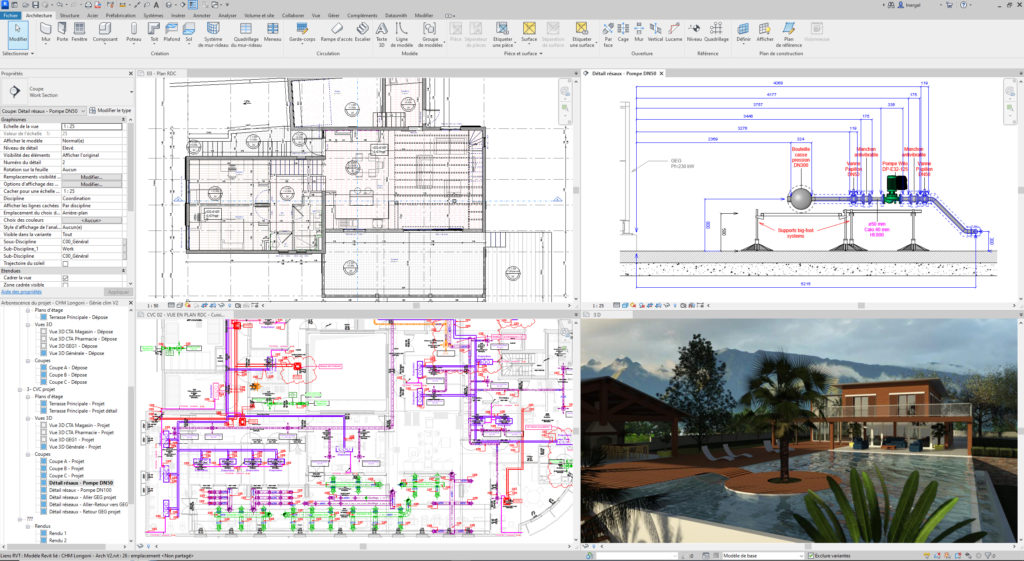Select the Surface tool
Image resolution: width=1024 pixels, height=561 pixels.
pyautogui.click(x=529, y=32)
